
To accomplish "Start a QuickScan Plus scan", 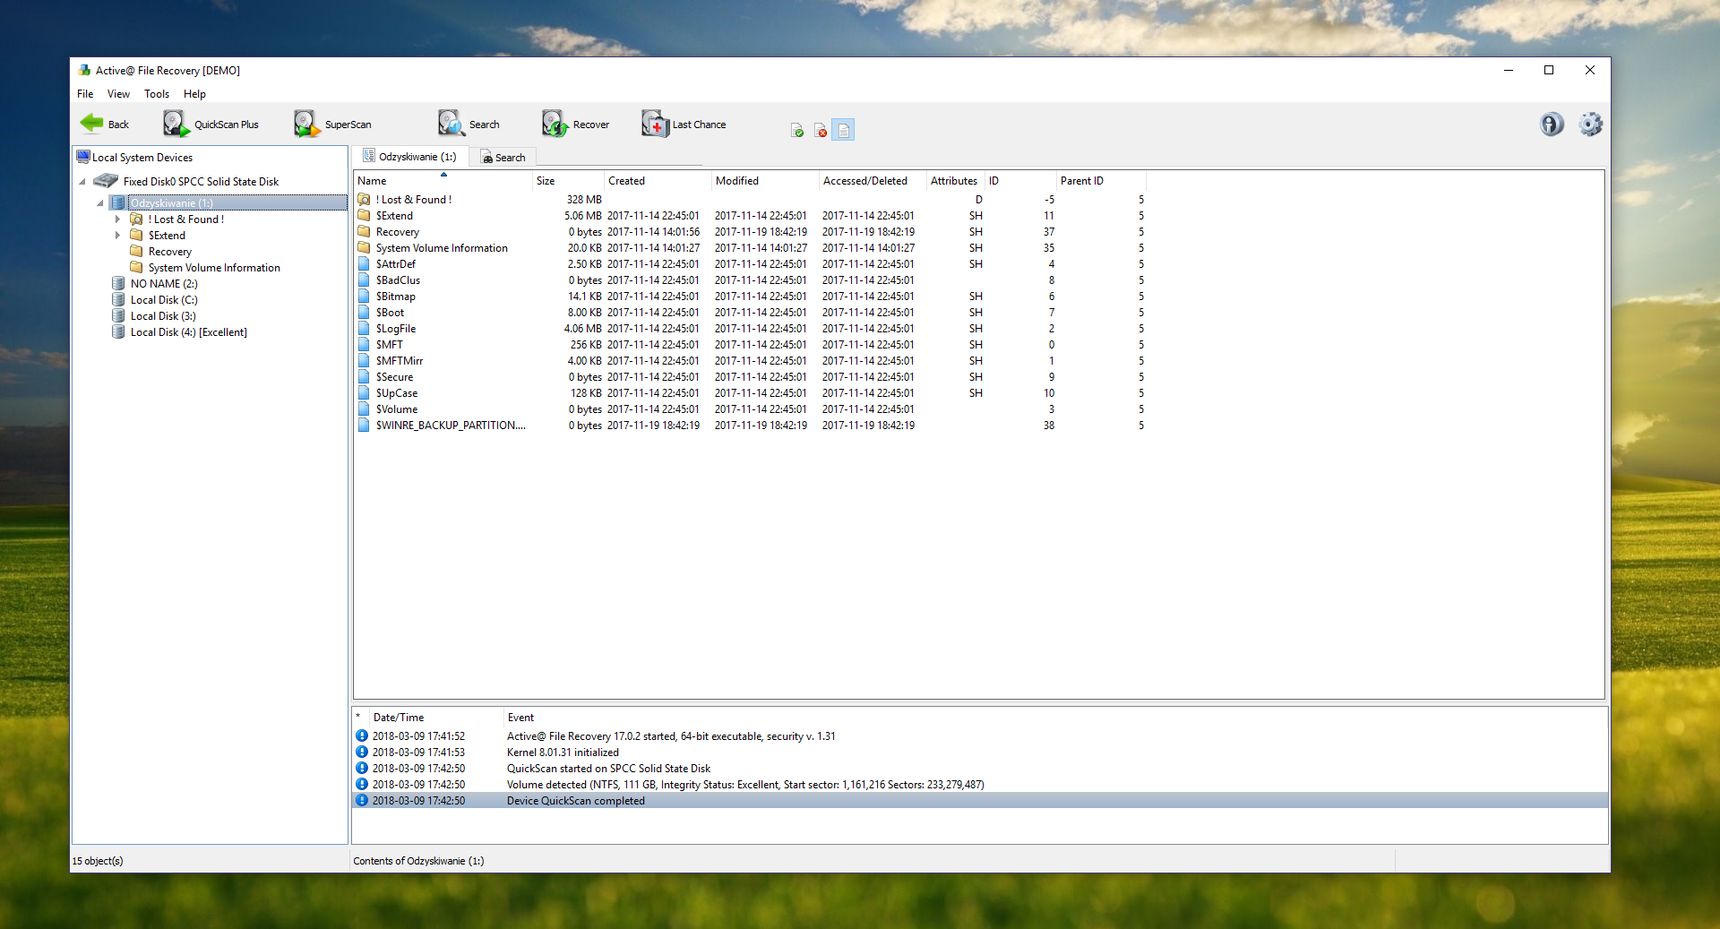I will click(x=211, y=124).
